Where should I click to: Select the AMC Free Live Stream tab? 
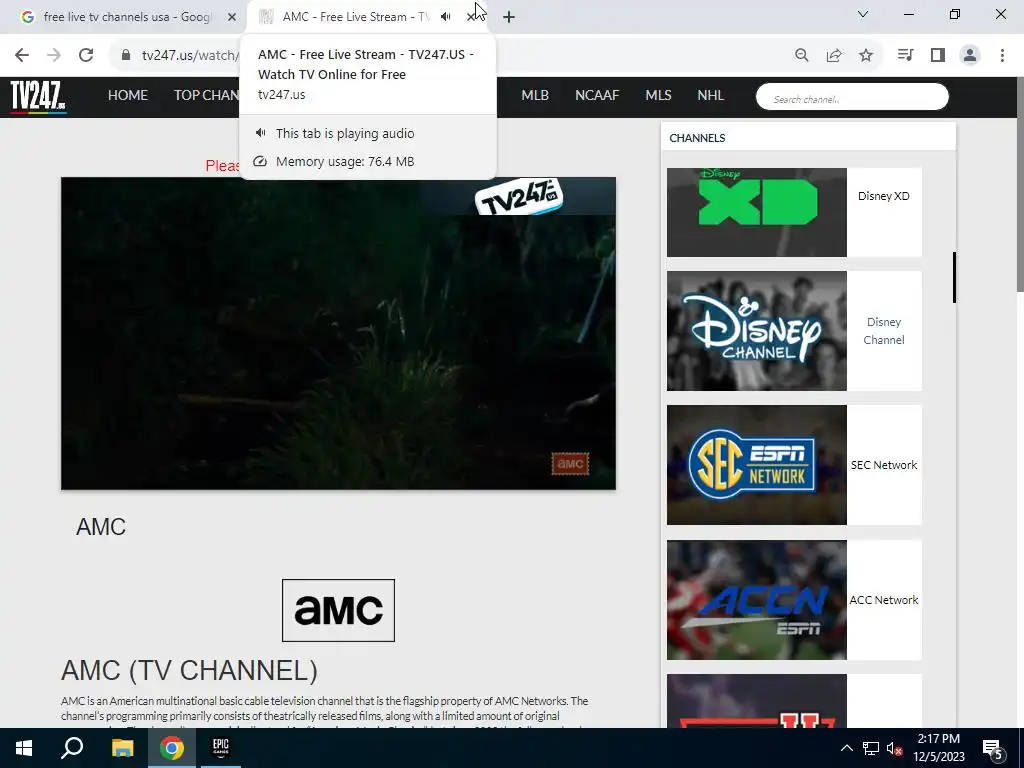click(x=356, y=17)
